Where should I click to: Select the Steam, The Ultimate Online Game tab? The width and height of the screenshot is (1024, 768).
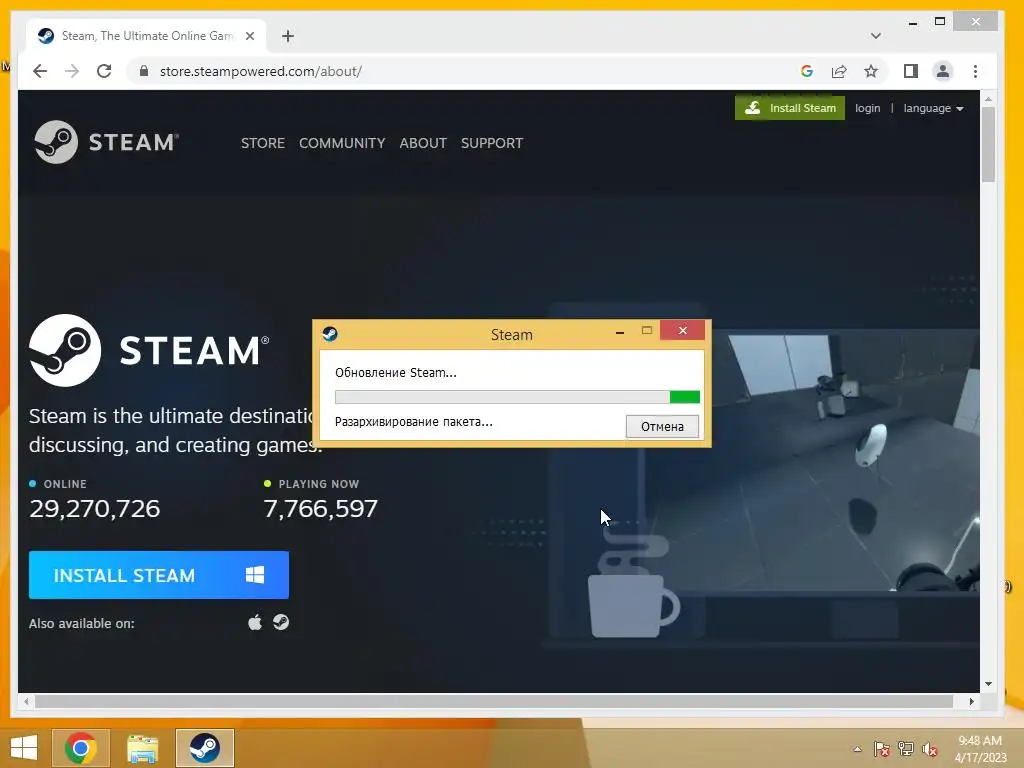tap(146, 36)
